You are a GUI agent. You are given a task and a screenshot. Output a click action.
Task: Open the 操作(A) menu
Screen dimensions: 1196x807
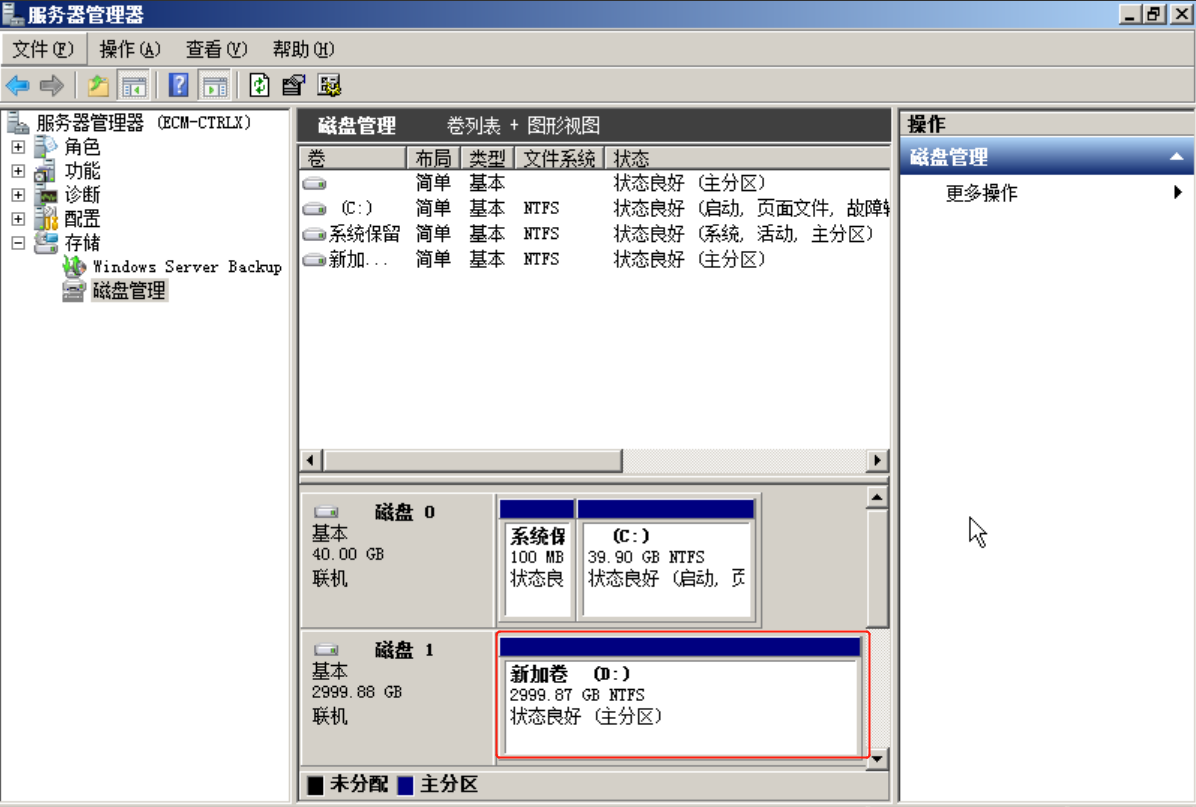point(130,50)
